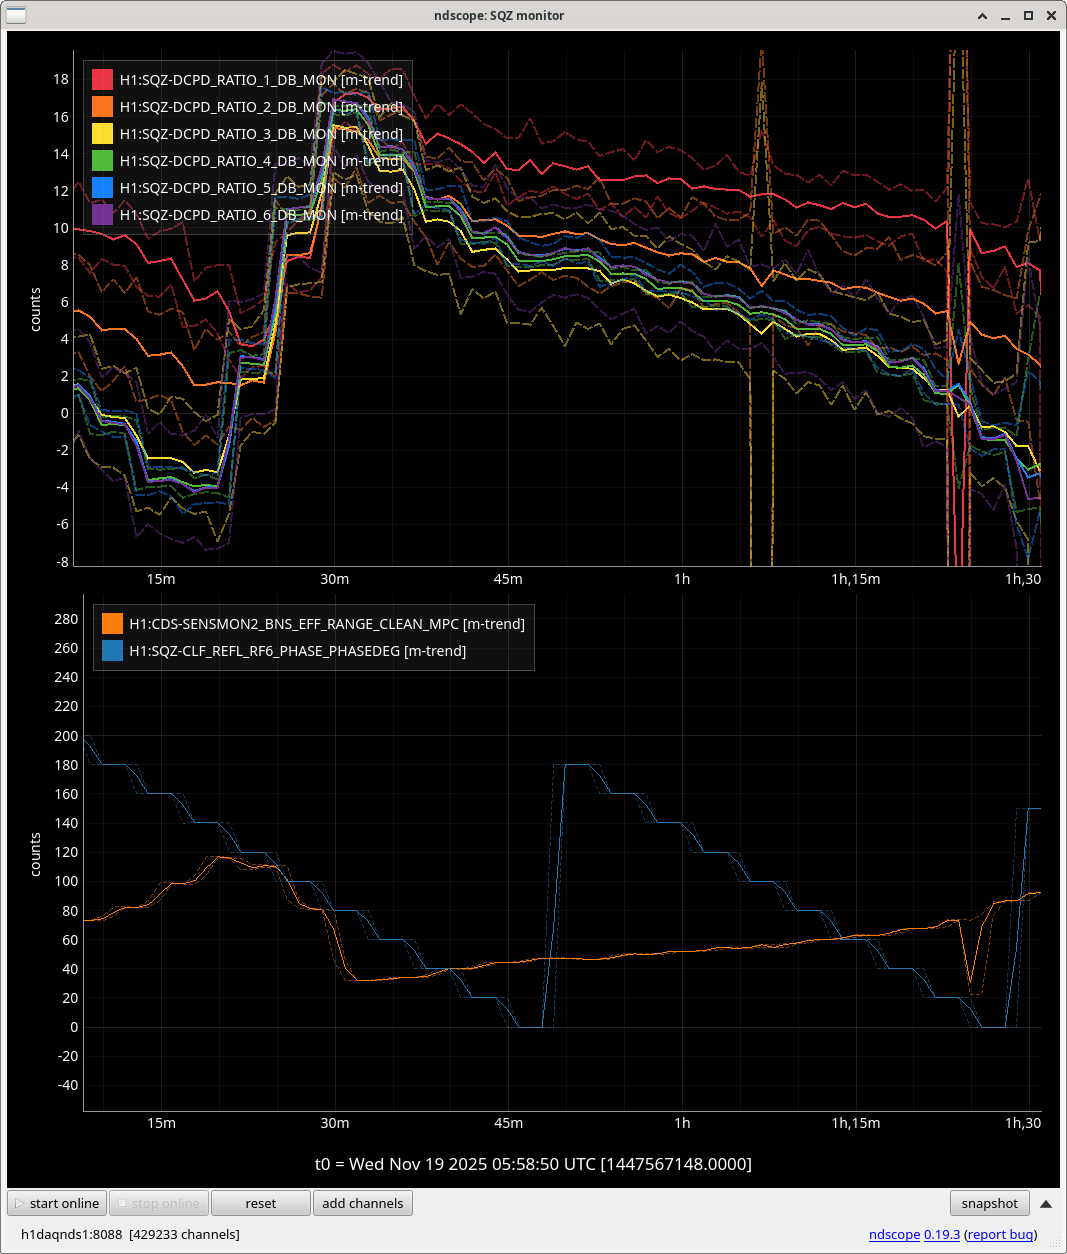This screenshot has height=1254, width=1067.
Task: Open the window menu icon in title bar
Action: click(x=16, y=15)
